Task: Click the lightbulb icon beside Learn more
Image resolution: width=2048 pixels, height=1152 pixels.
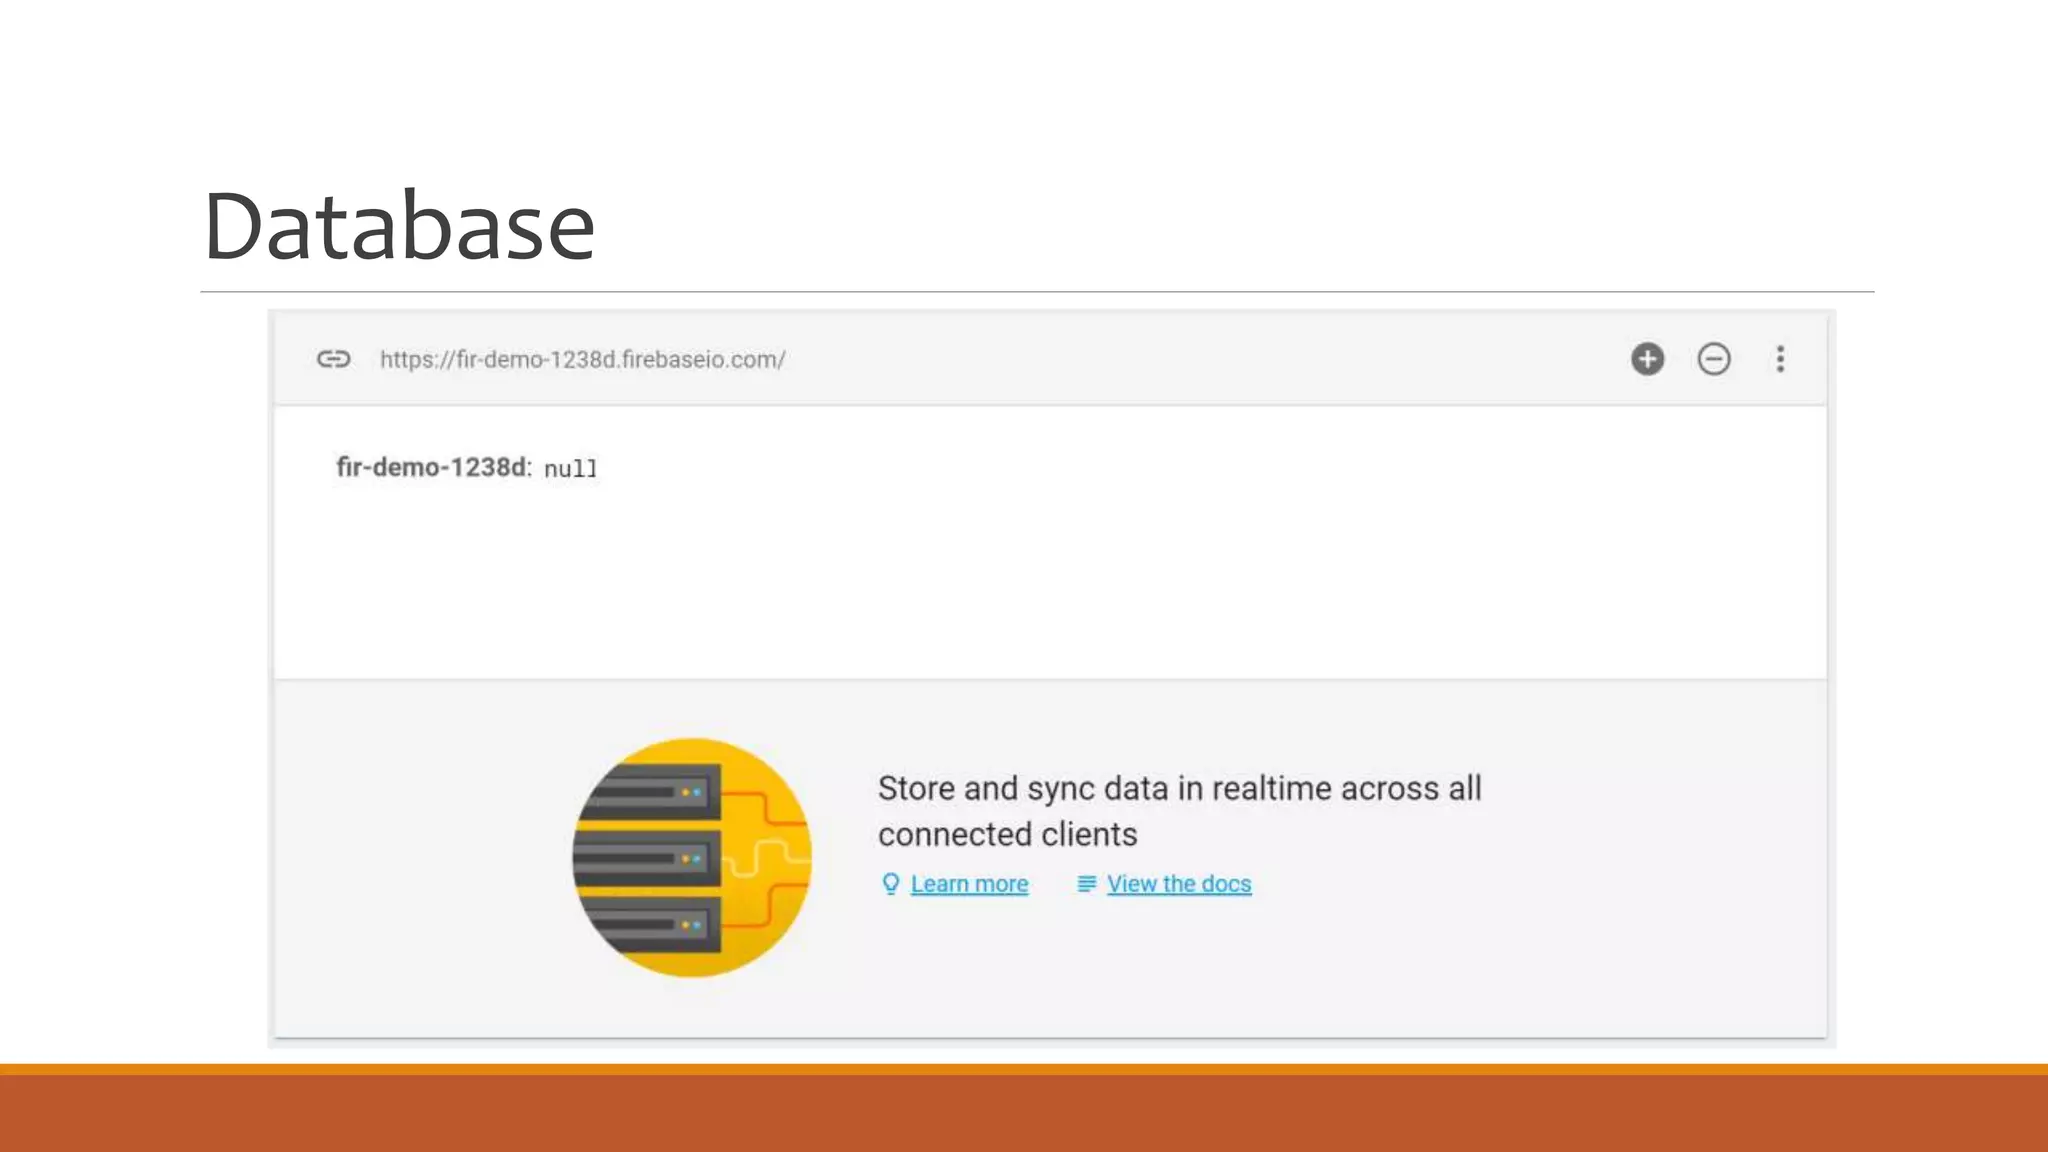Action: [890, 884]
